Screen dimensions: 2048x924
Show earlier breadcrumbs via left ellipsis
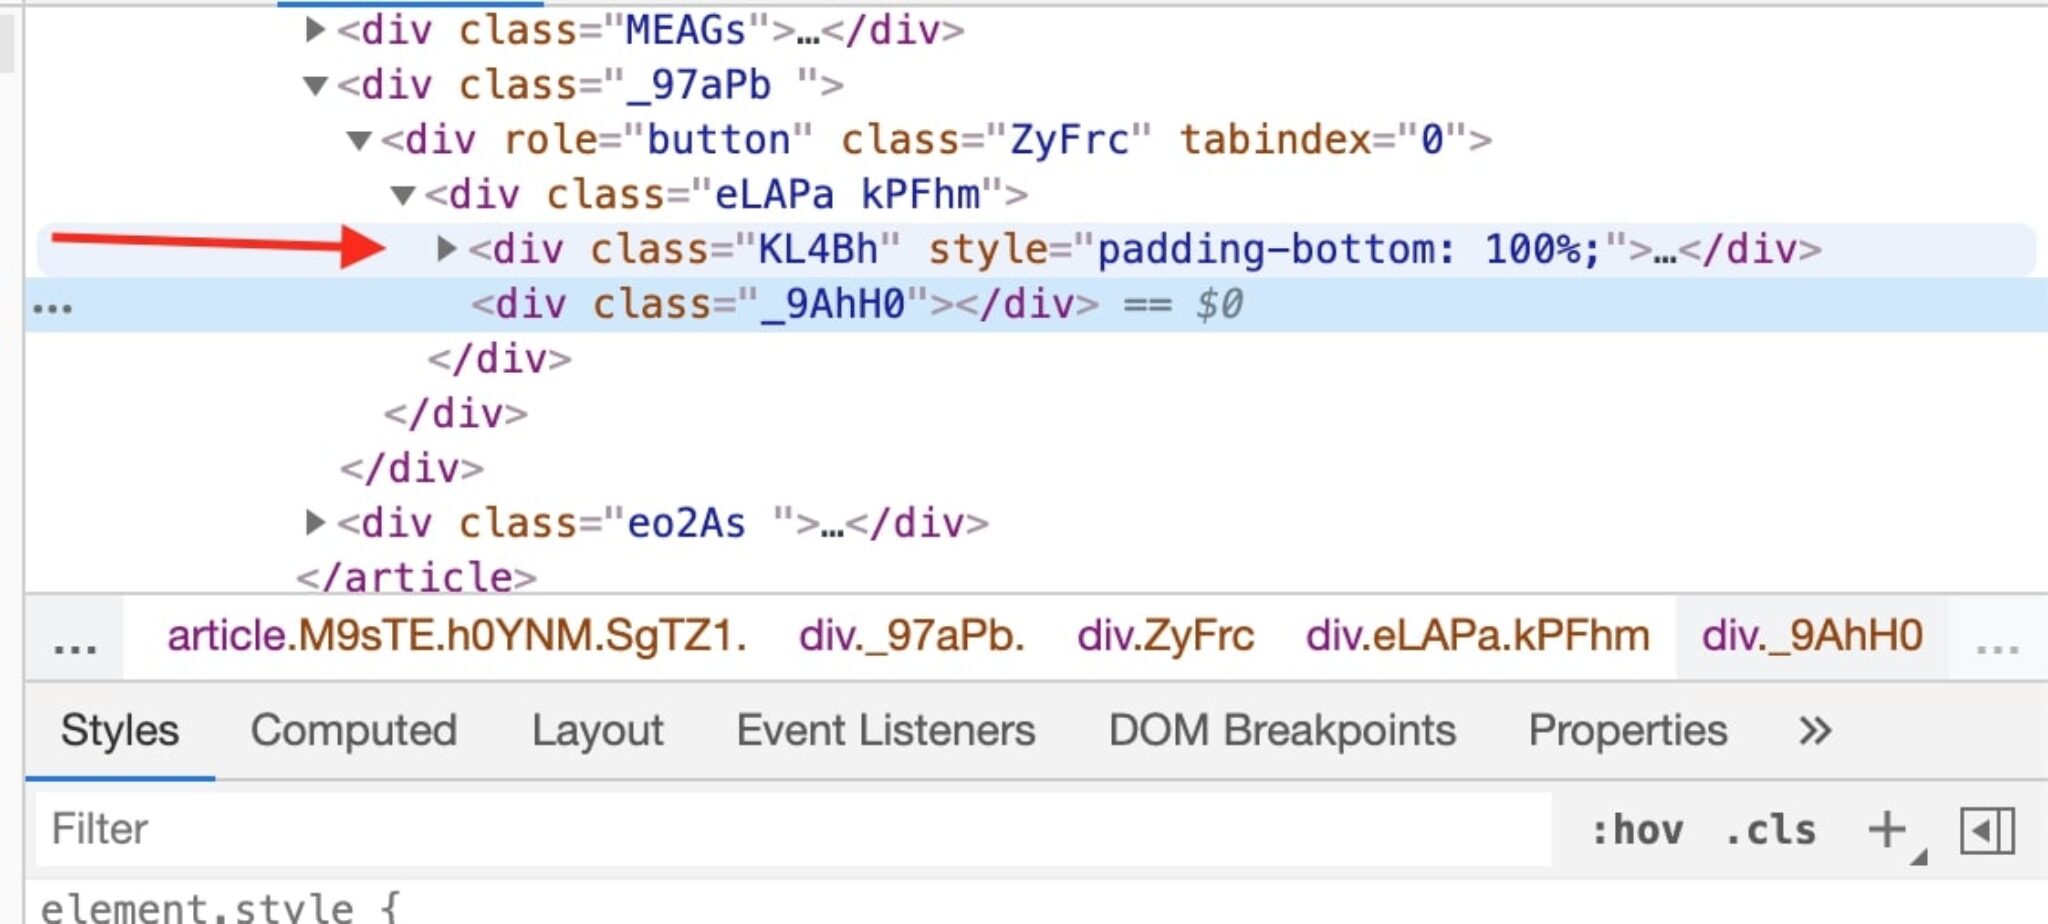coord(75,640)
